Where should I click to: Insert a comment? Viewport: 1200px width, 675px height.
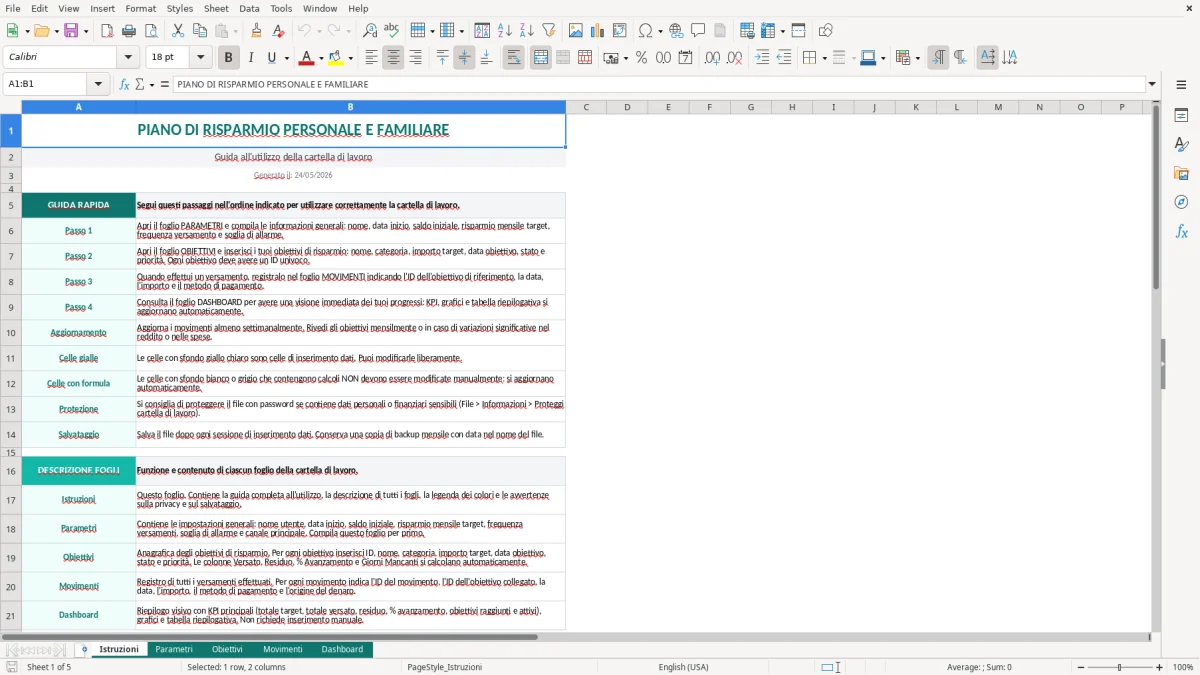[x=698, y=31]
